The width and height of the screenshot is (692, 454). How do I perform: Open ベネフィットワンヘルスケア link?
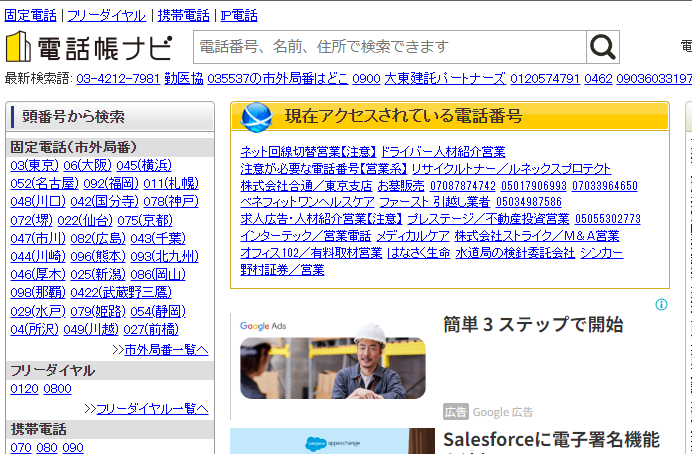tap(307, 202)
